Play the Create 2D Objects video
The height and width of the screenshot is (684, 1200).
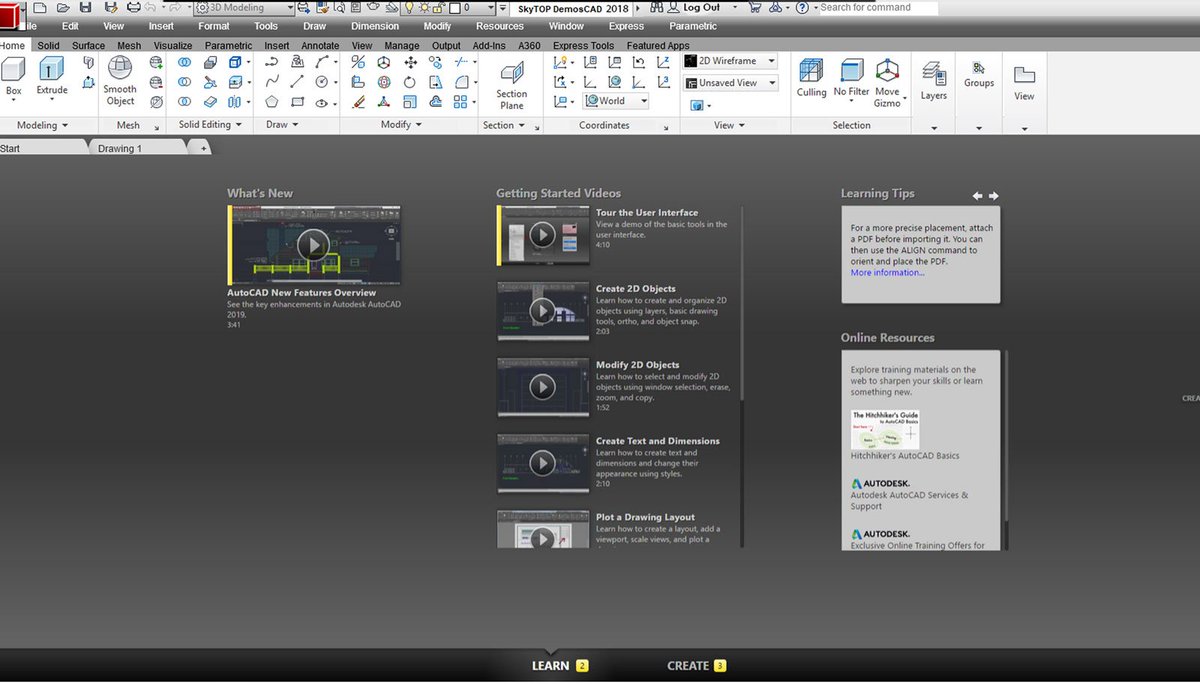click(x=542, y=311)
